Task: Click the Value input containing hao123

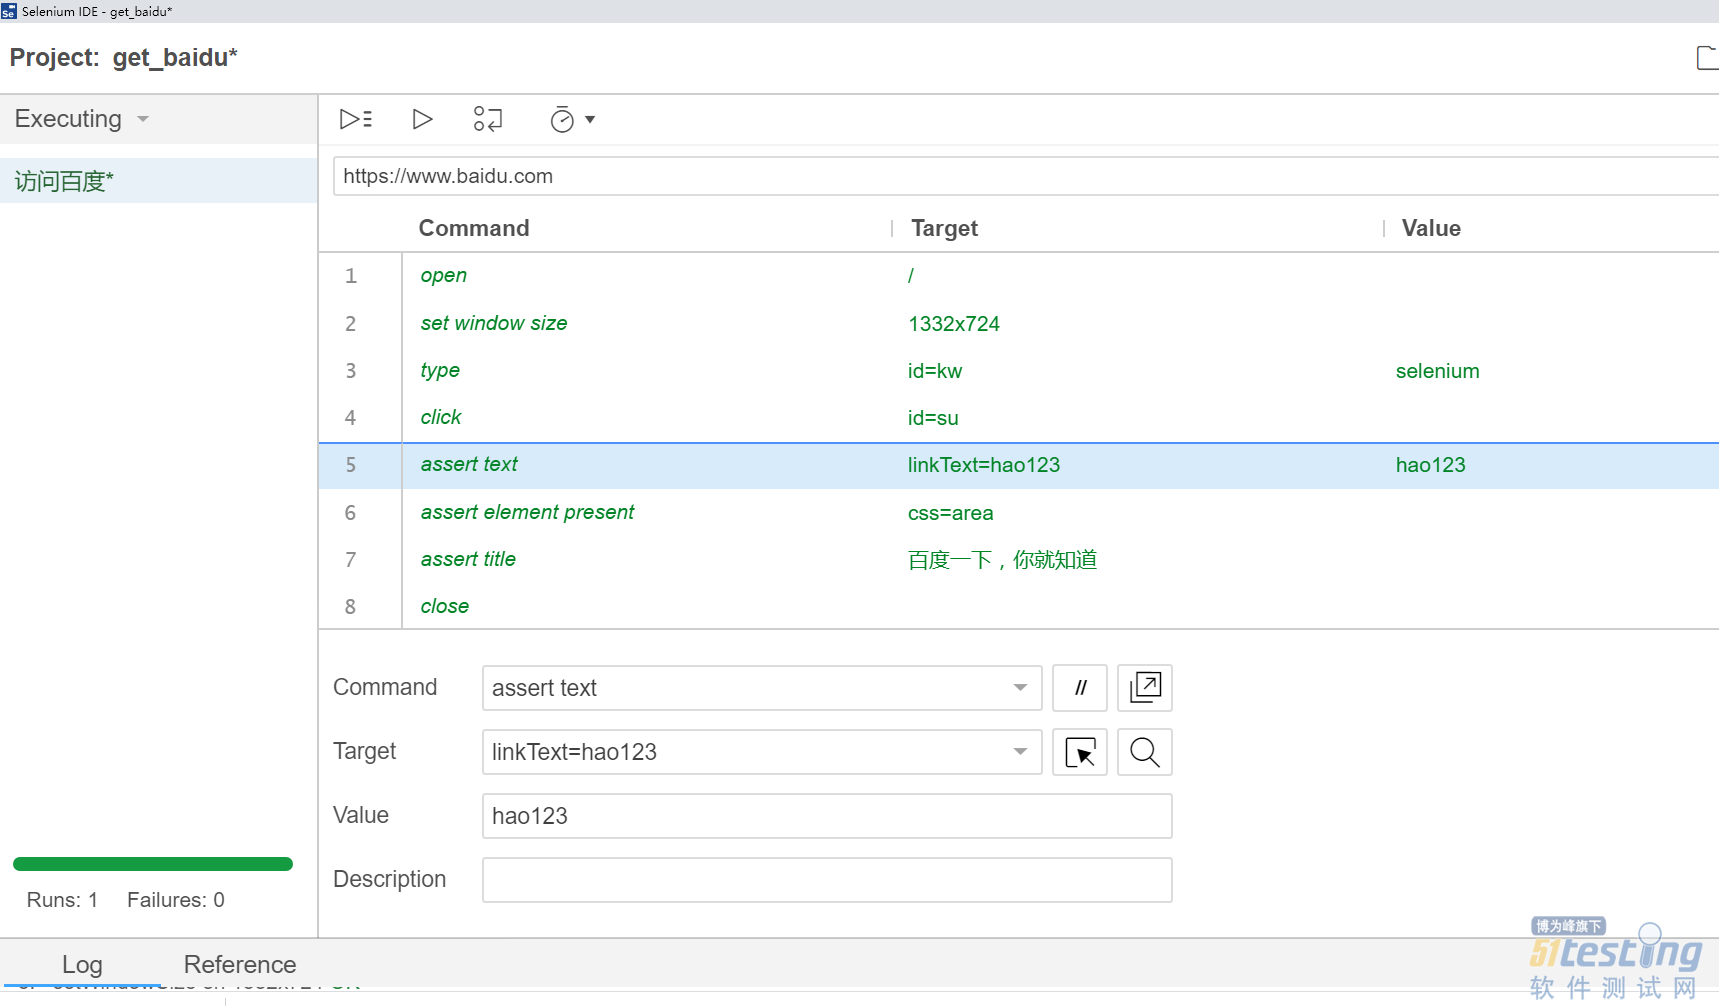Action: pos(827,816)
